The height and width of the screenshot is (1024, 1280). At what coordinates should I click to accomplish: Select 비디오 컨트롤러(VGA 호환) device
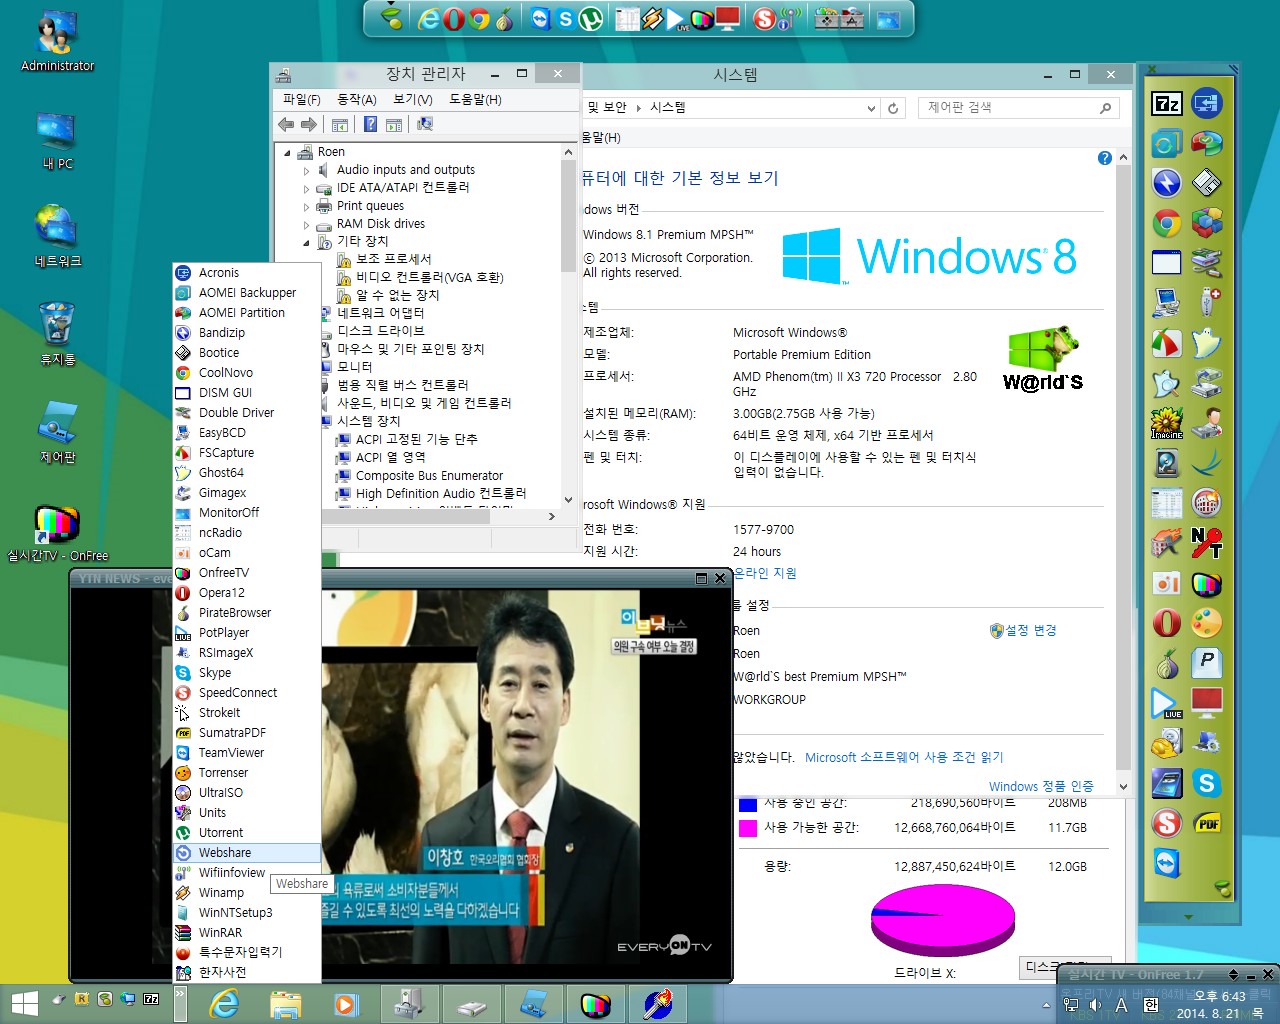429,277
